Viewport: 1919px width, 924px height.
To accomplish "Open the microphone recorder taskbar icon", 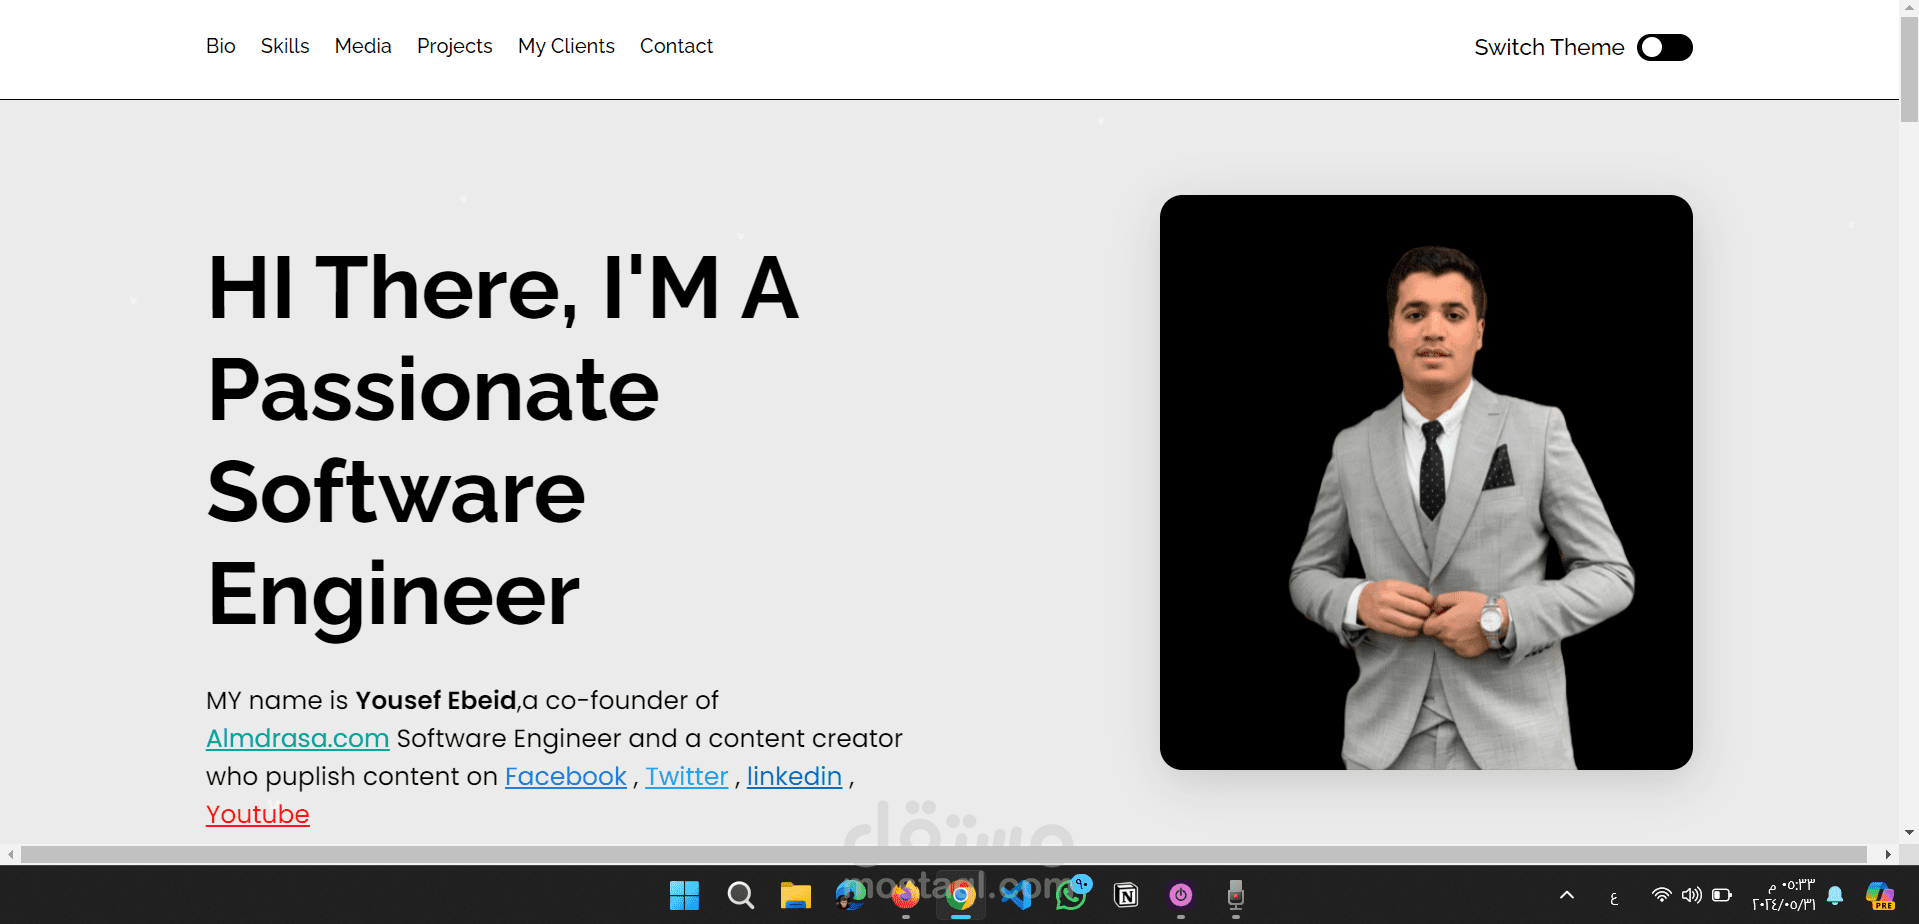I will coord(1236,895).
